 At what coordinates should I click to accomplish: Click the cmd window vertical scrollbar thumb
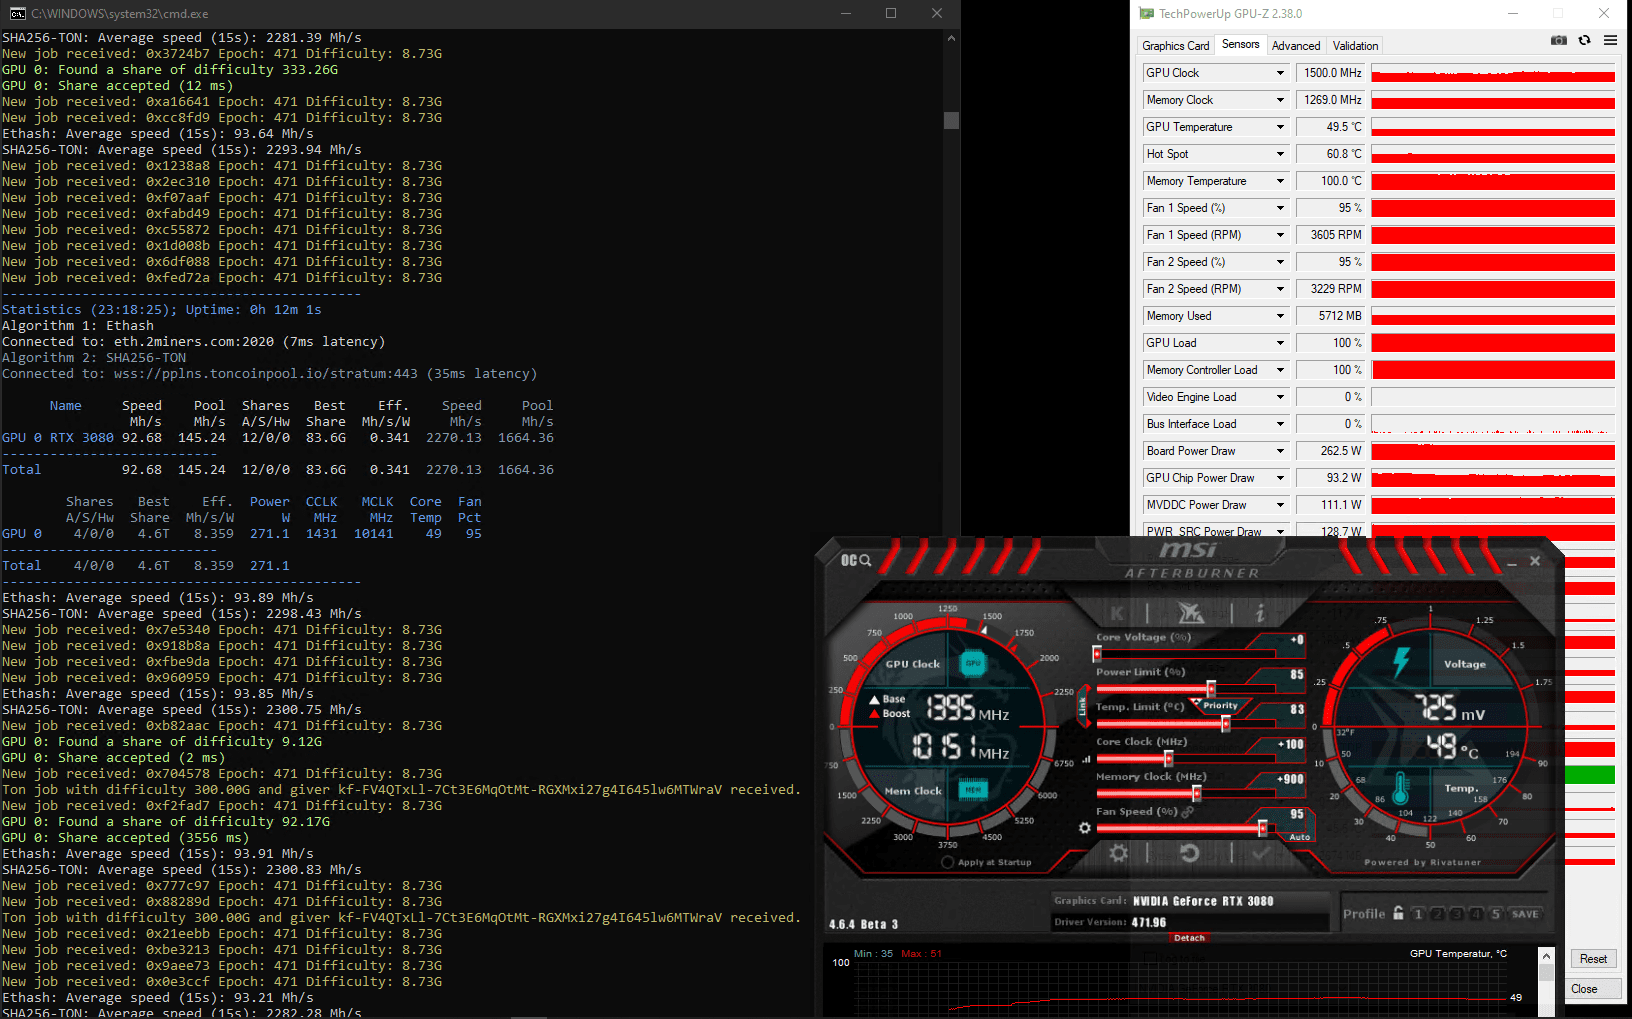pyautogui.click(x=951, y=120)
